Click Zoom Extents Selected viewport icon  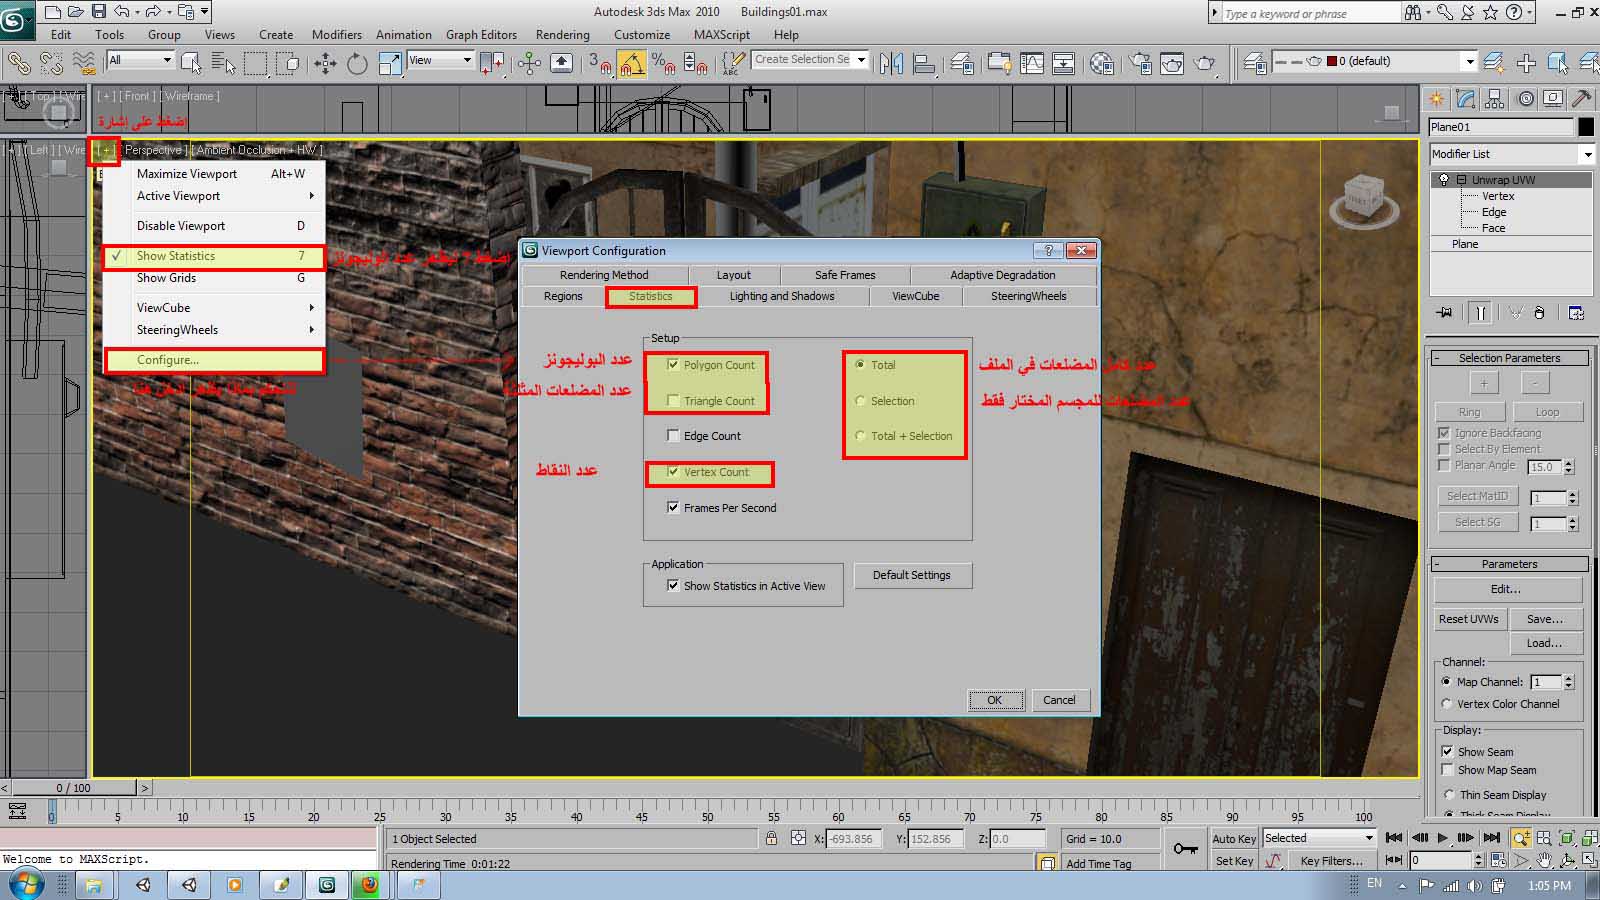coord(1566,838)
